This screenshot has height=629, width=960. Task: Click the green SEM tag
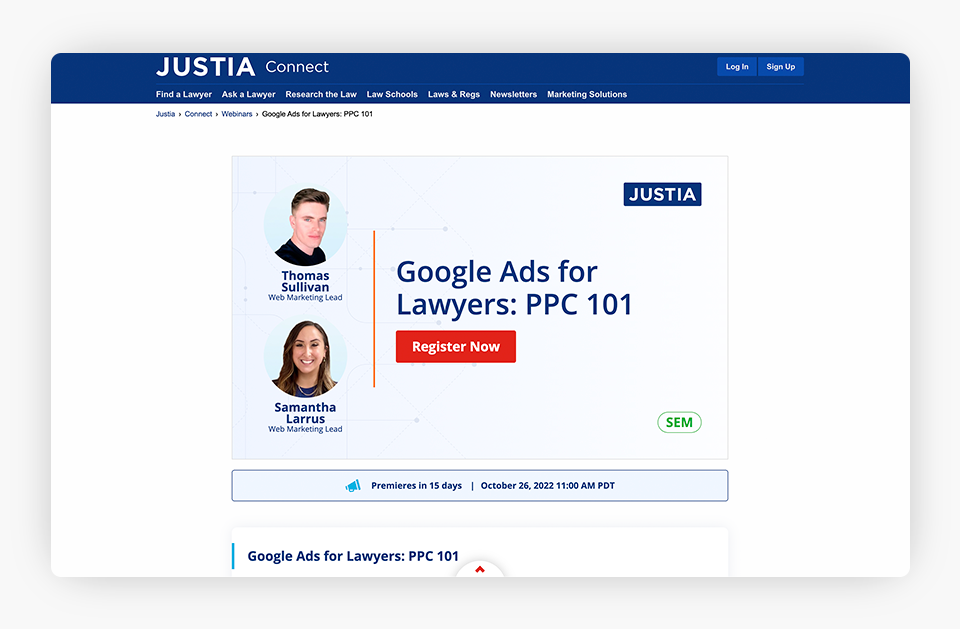(x=679, y=422)
